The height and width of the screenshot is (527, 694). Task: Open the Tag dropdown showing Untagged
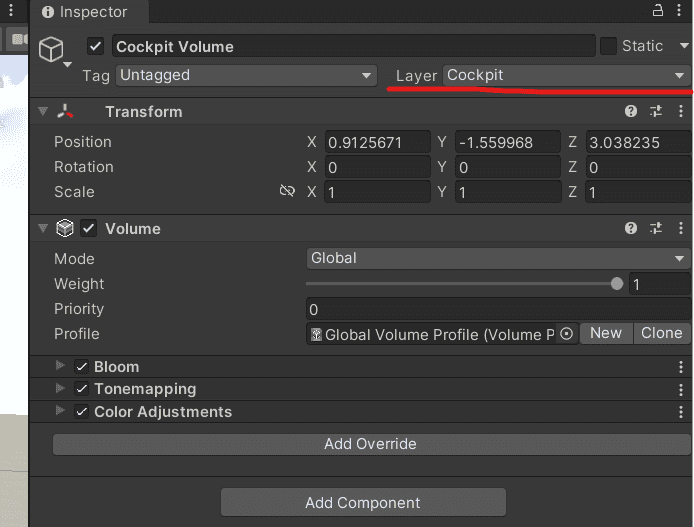pos(247,75)
